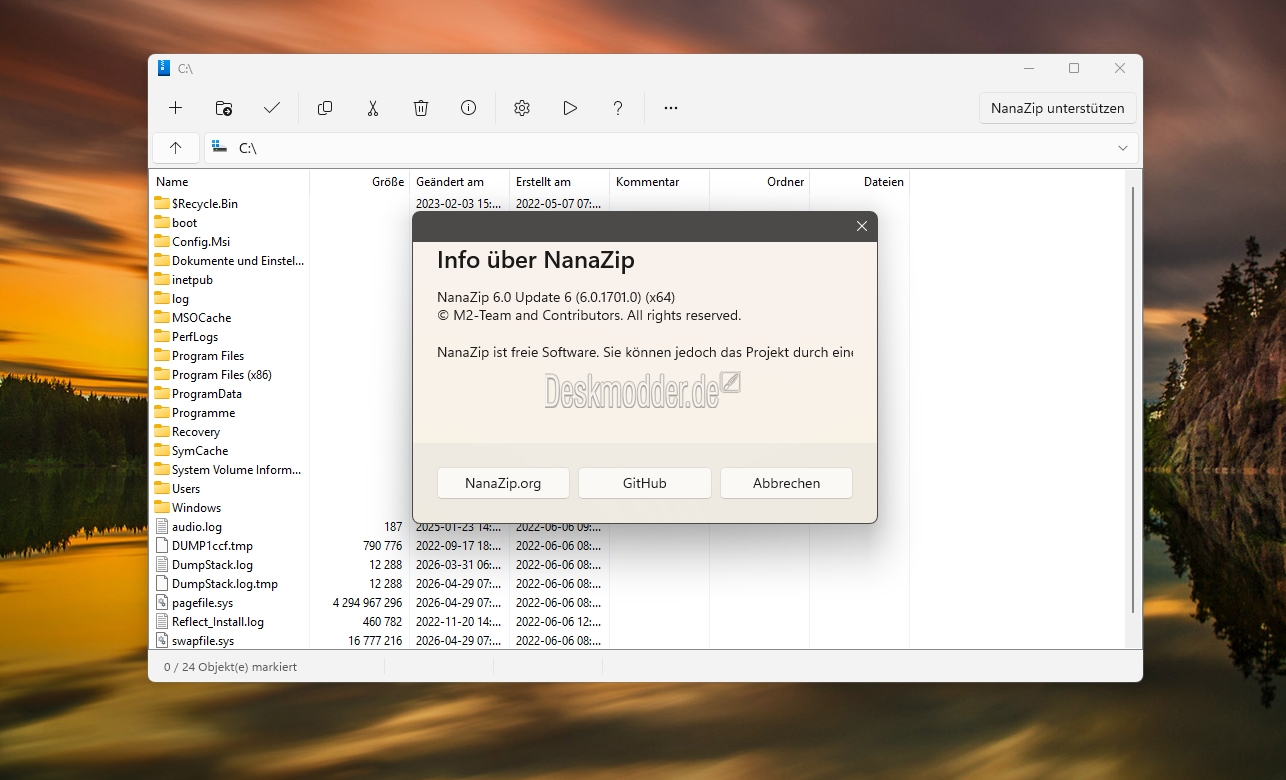
Task: Click the Extract folder toolbar icon
Action: [224, 108]
